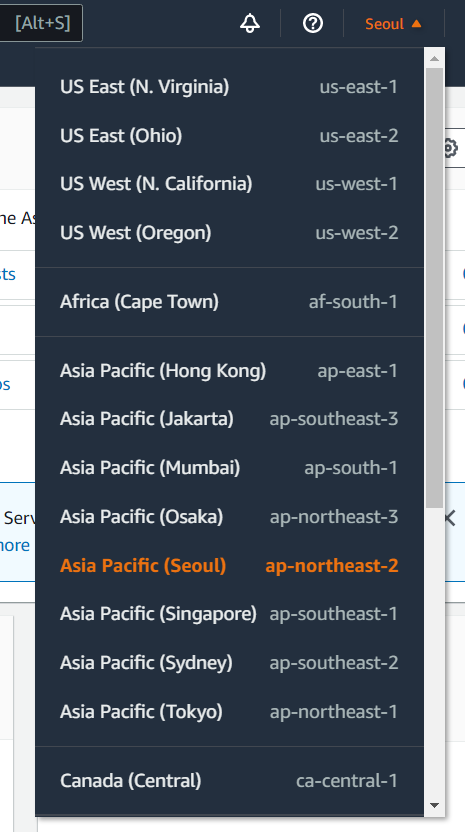Viewport: 465px width, 832px height.
Task: Select Asia Pacific (Jakarta) region
Action: pyautogui.click(x=229, y=419)
